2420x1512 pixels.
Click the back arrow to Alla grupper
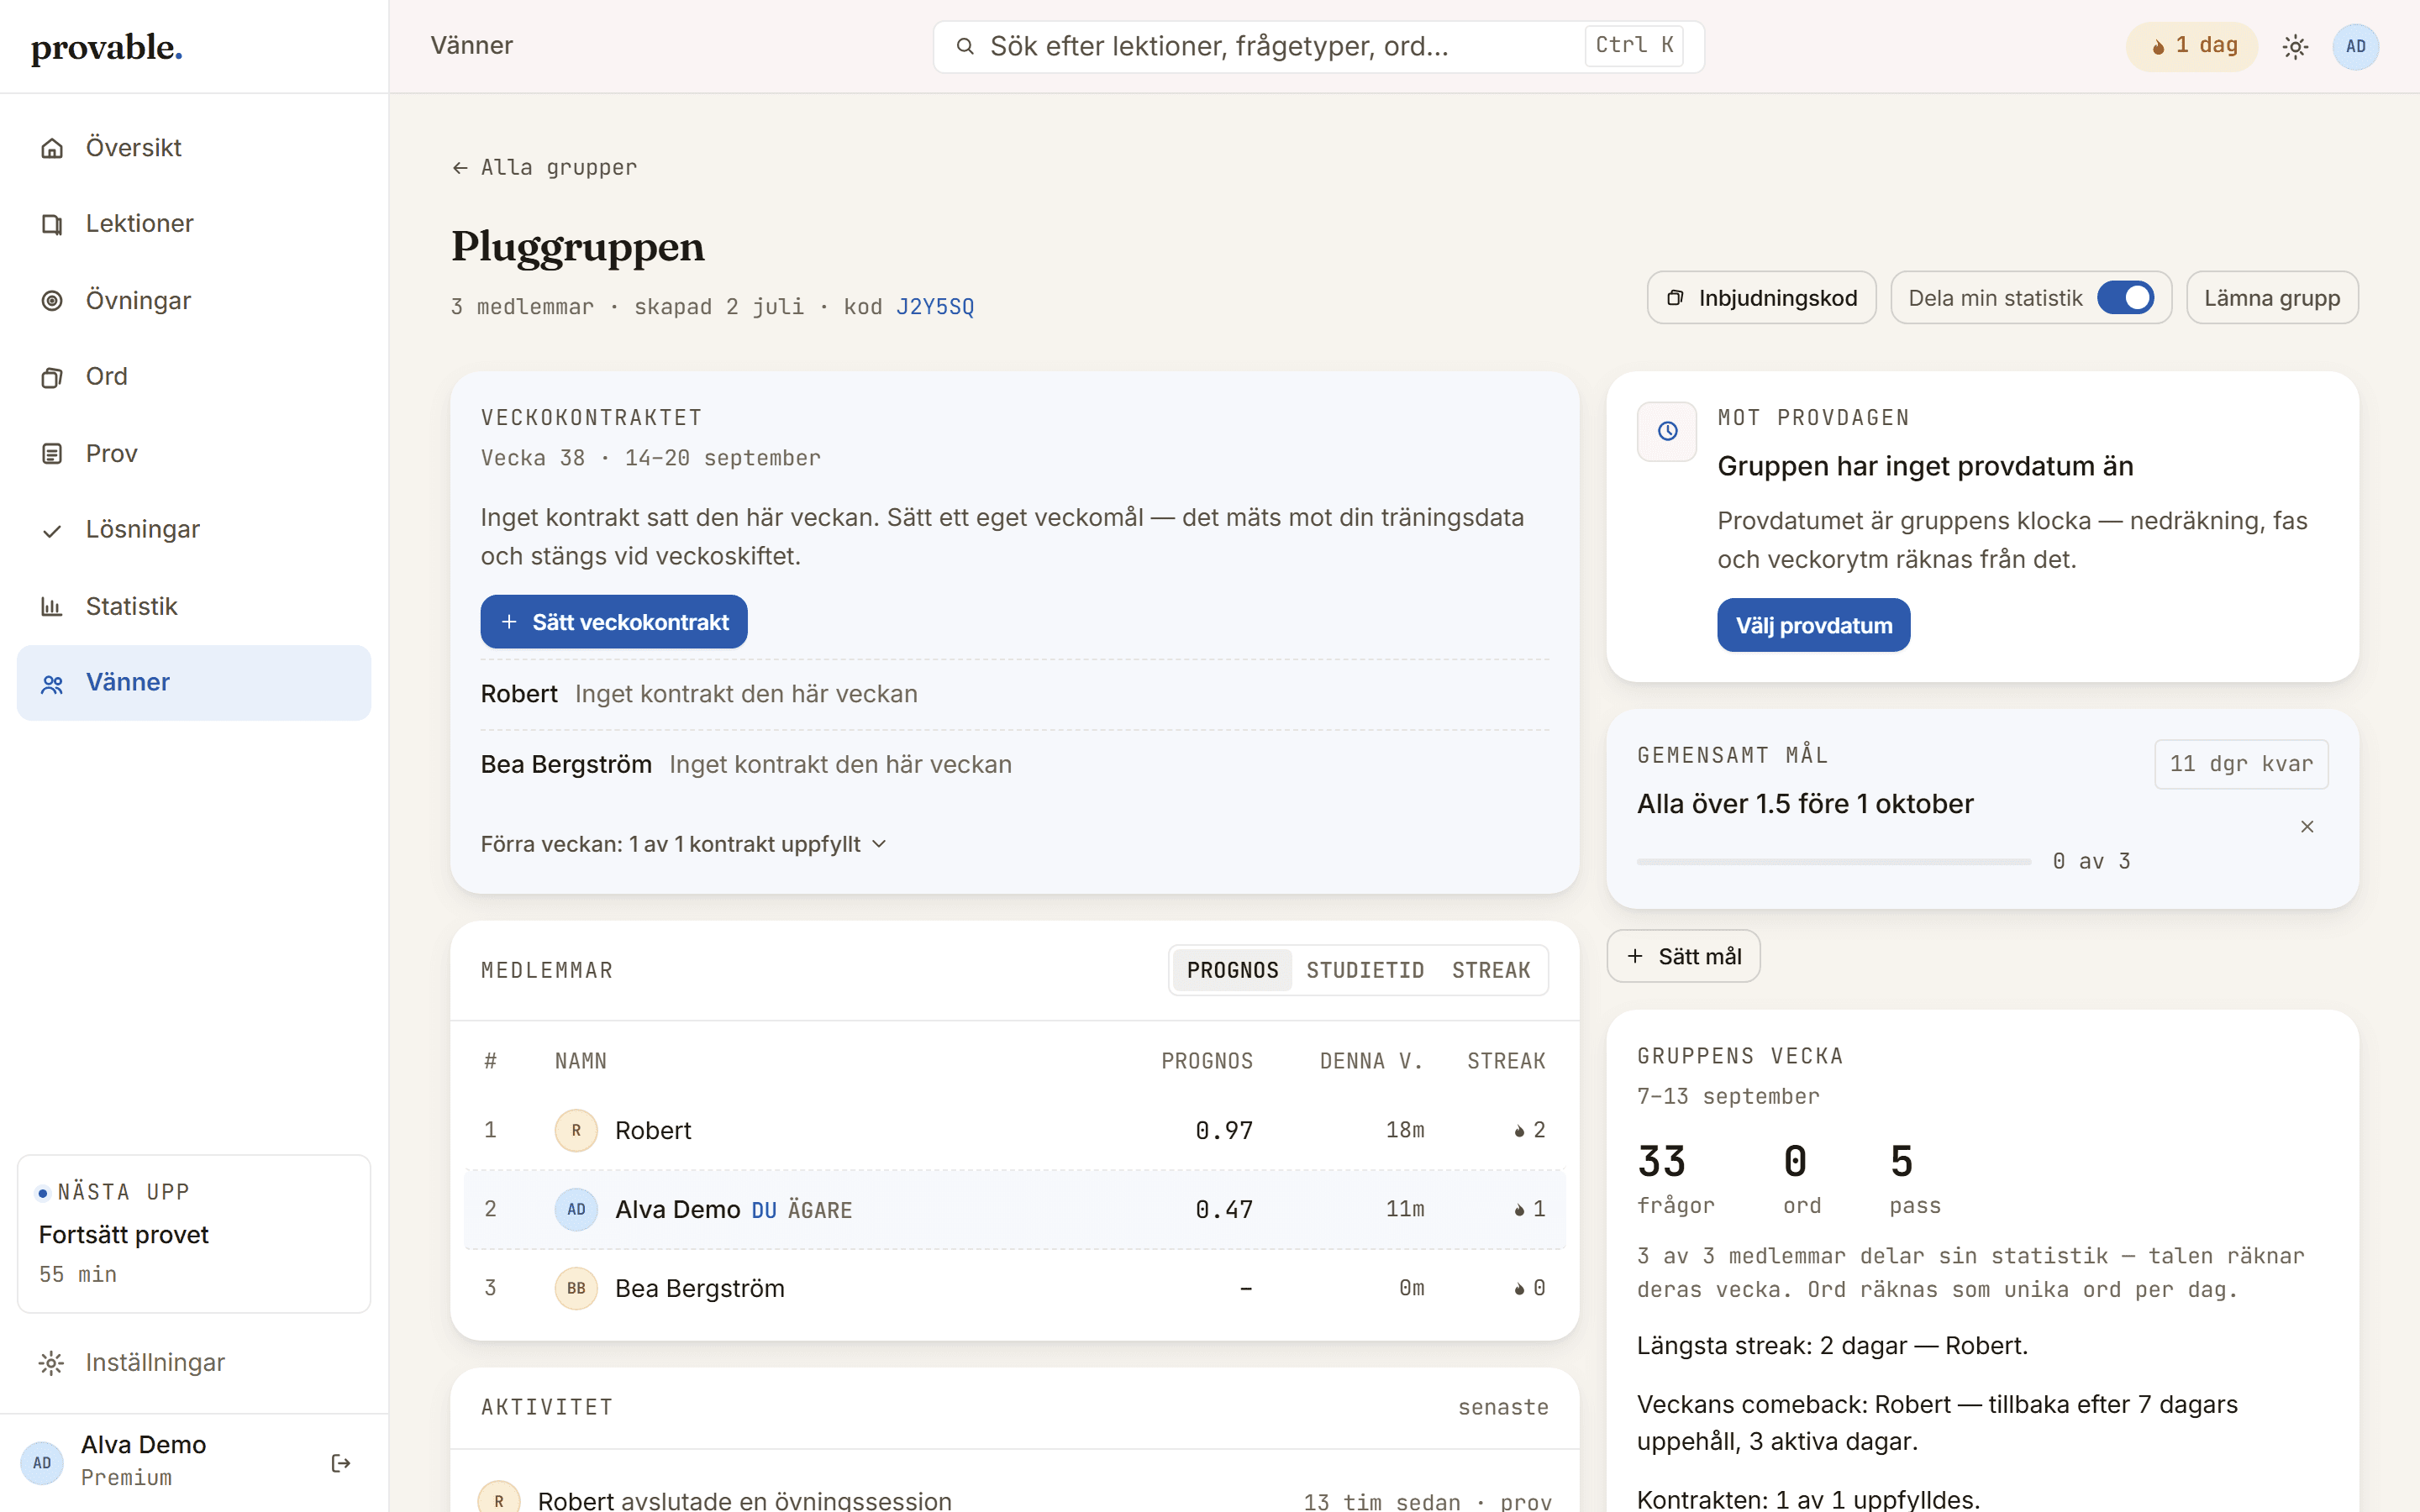coord(460,168)
